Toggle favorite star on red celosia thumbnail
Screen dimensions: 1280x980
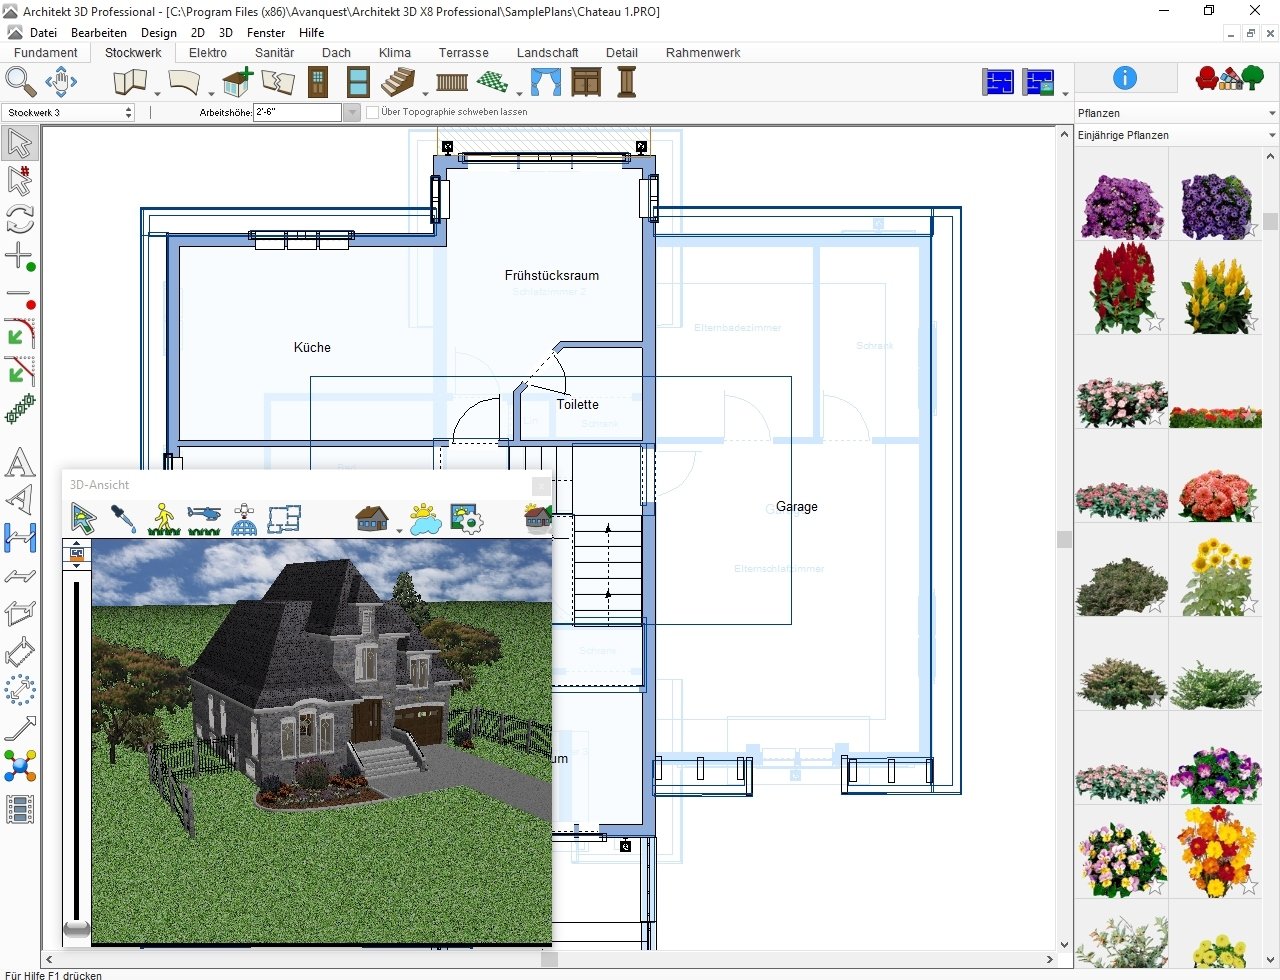pos(1154,323)
